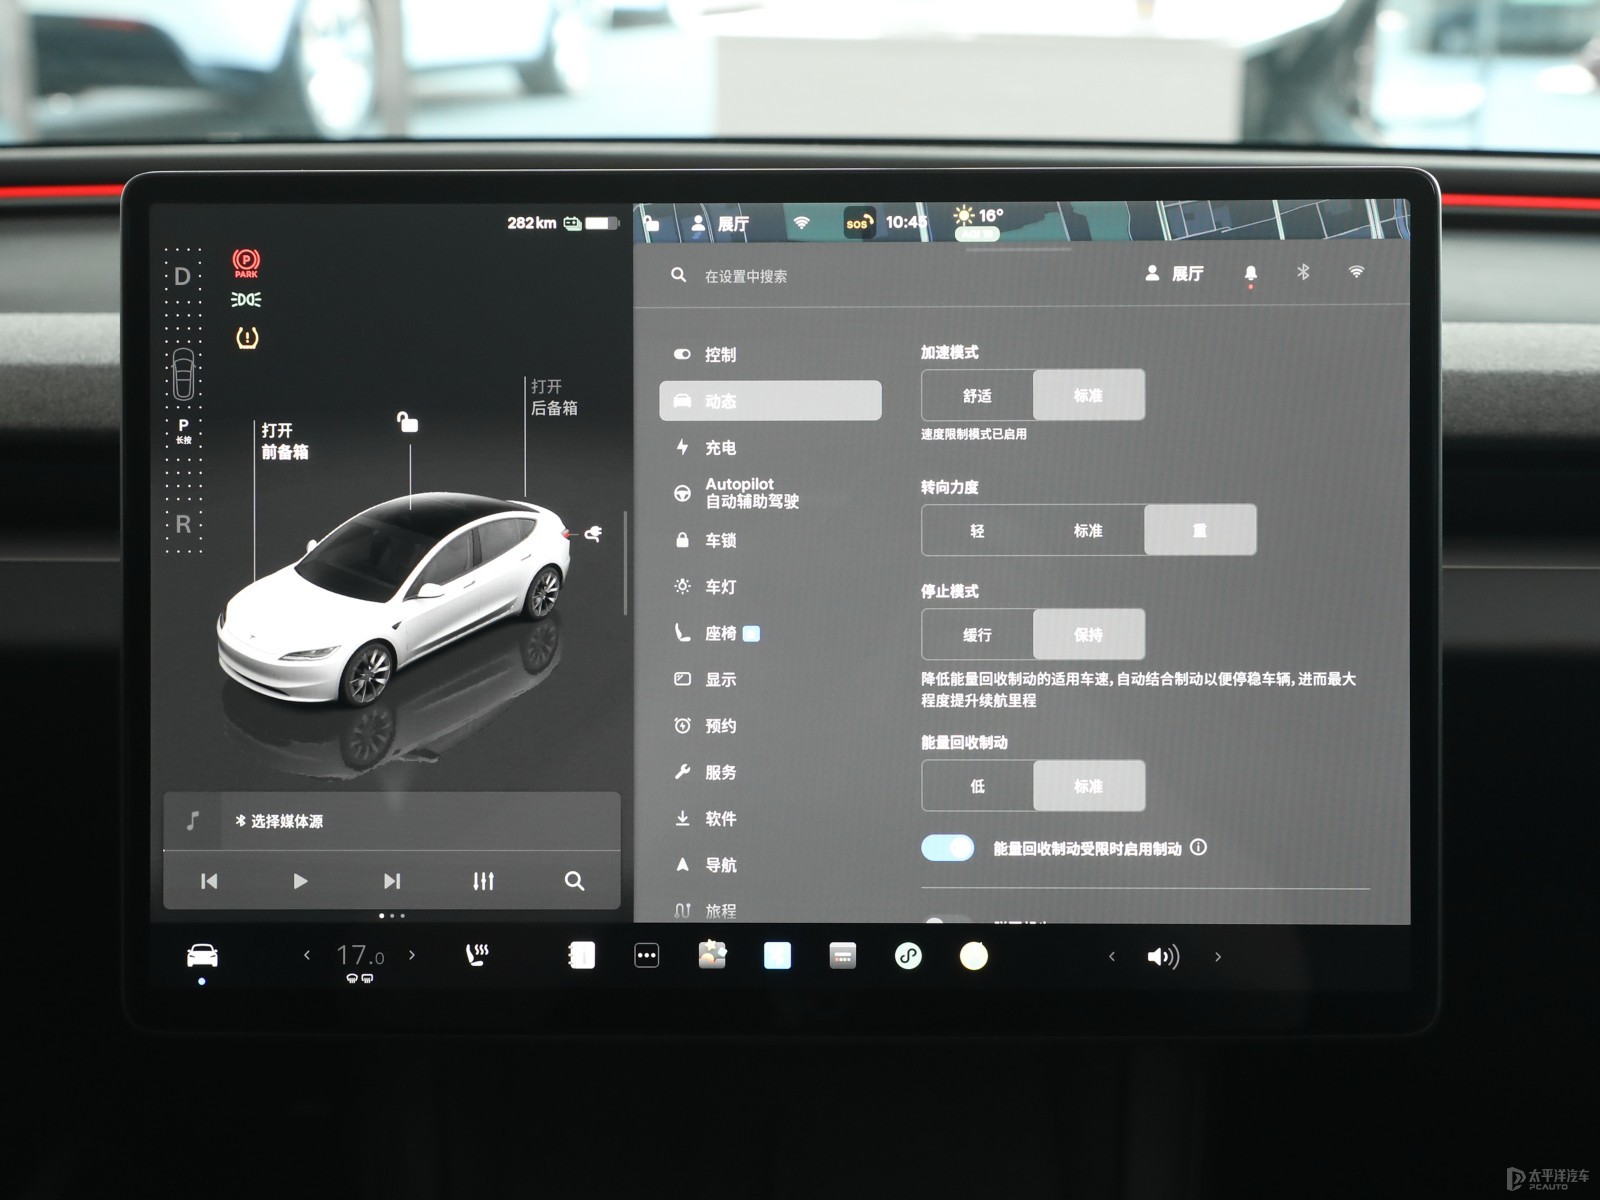The width and height of the screenshot is (1600, 1200).
Task: Tap the P park button on gear strip
Action: coord(183,431)
